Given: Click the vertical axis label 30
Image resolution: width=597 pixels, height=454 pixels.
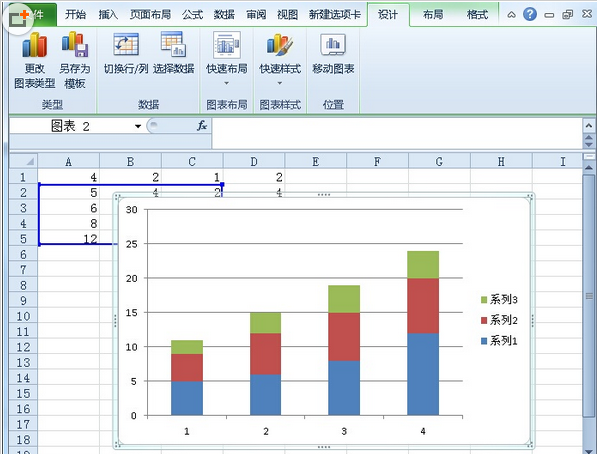Looking at the screenshot, I should point(132,209).
